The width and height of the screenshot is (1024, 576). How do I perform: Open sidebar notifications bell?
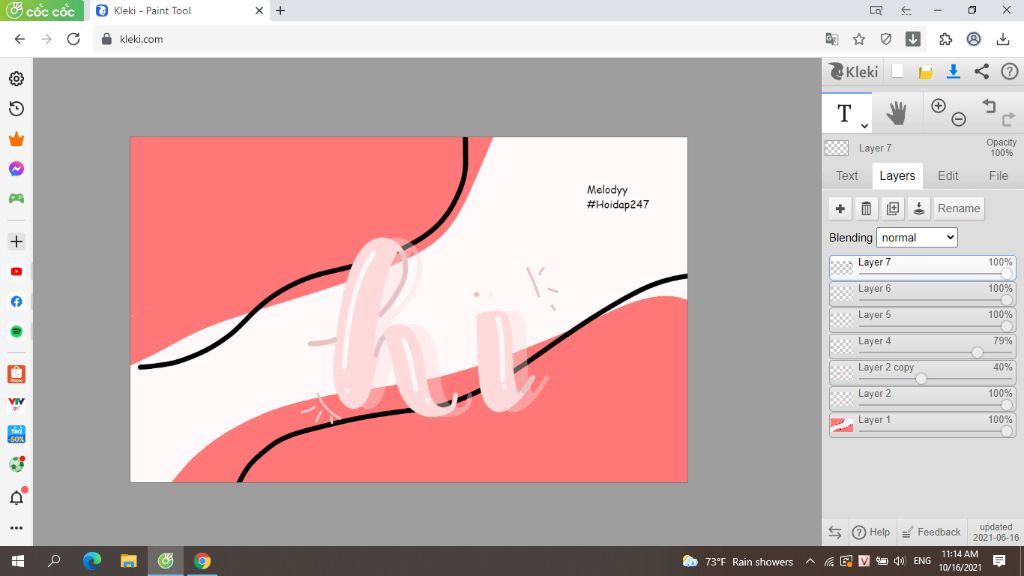tap(16, 498)
